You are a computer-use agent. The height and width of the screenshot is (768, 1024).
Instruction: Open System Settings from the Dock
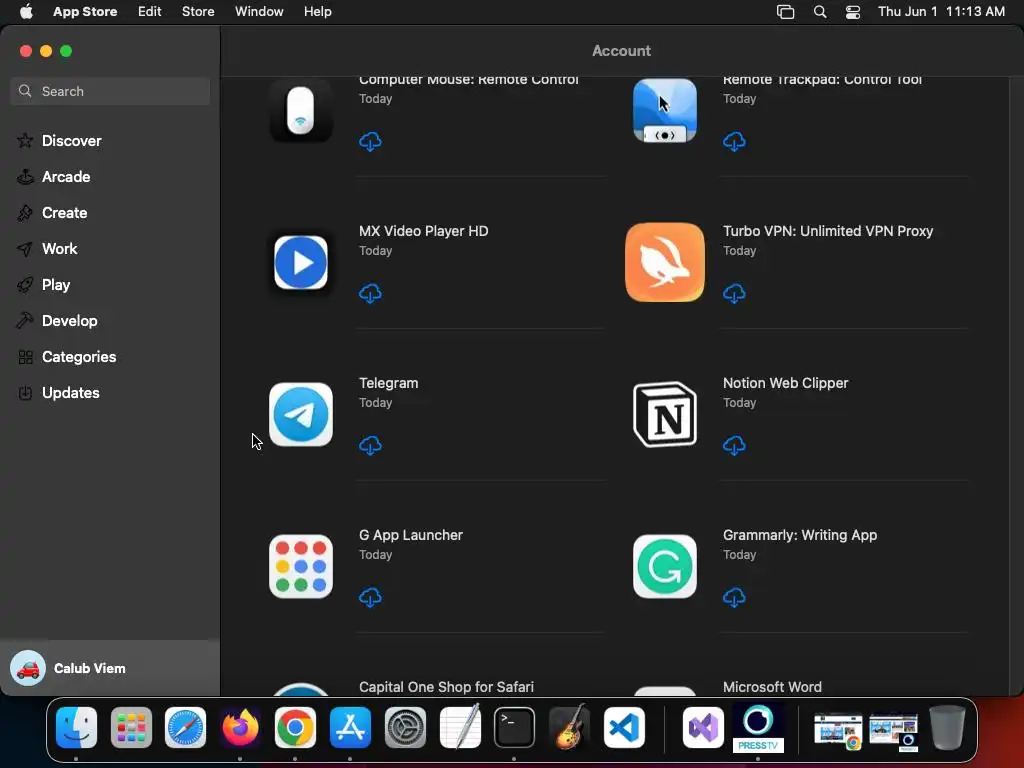[x=405, y=728]
